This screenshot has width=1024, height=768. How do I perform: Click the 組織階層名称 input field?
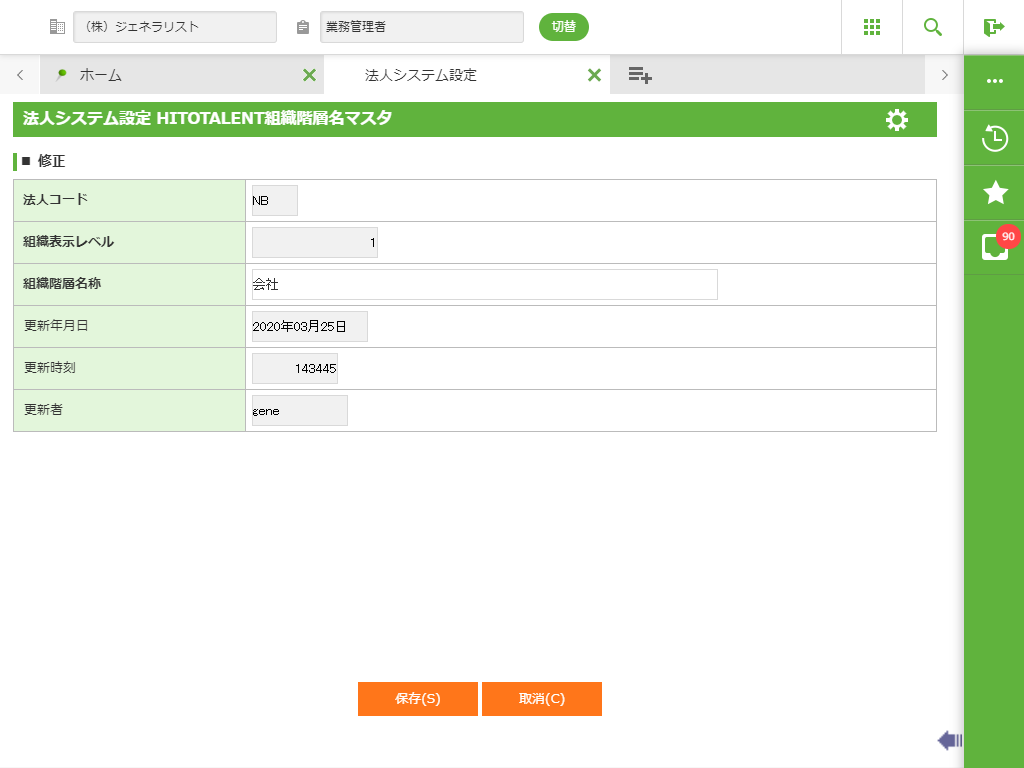point(485,285)
